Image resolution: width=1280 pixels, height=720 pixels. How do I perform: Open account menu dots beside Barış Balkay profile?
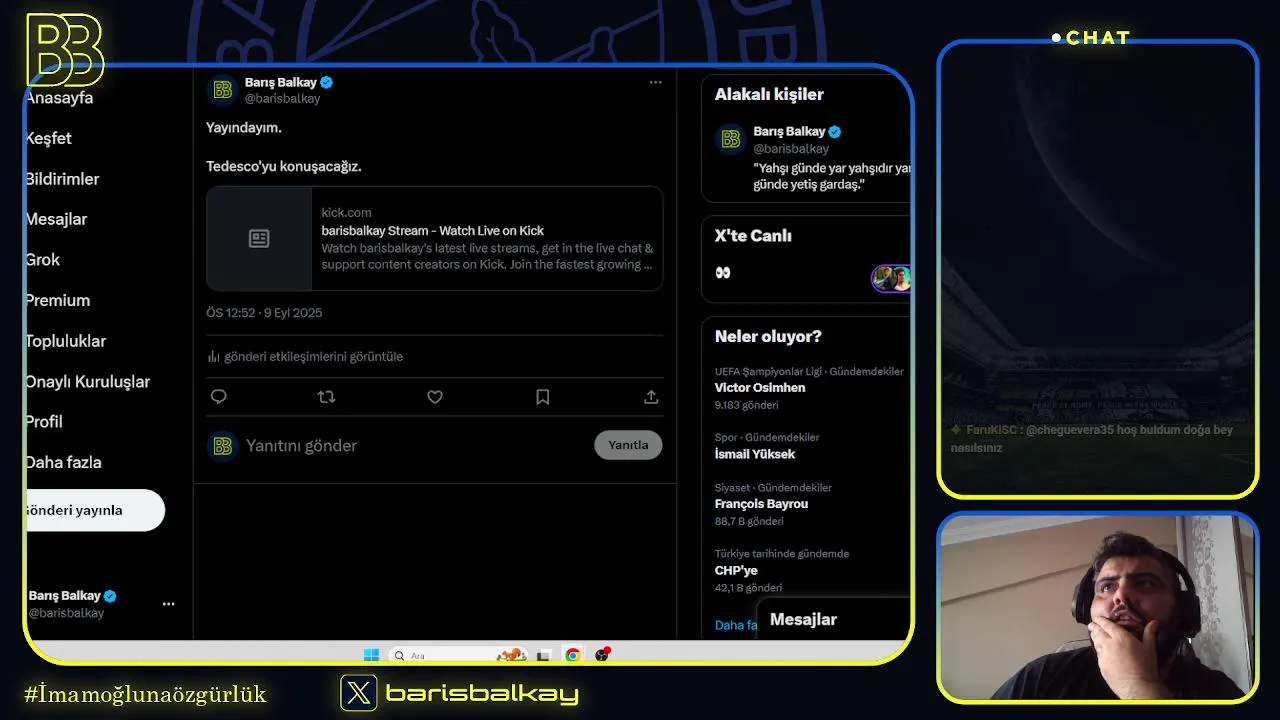[x=168, y=604]
